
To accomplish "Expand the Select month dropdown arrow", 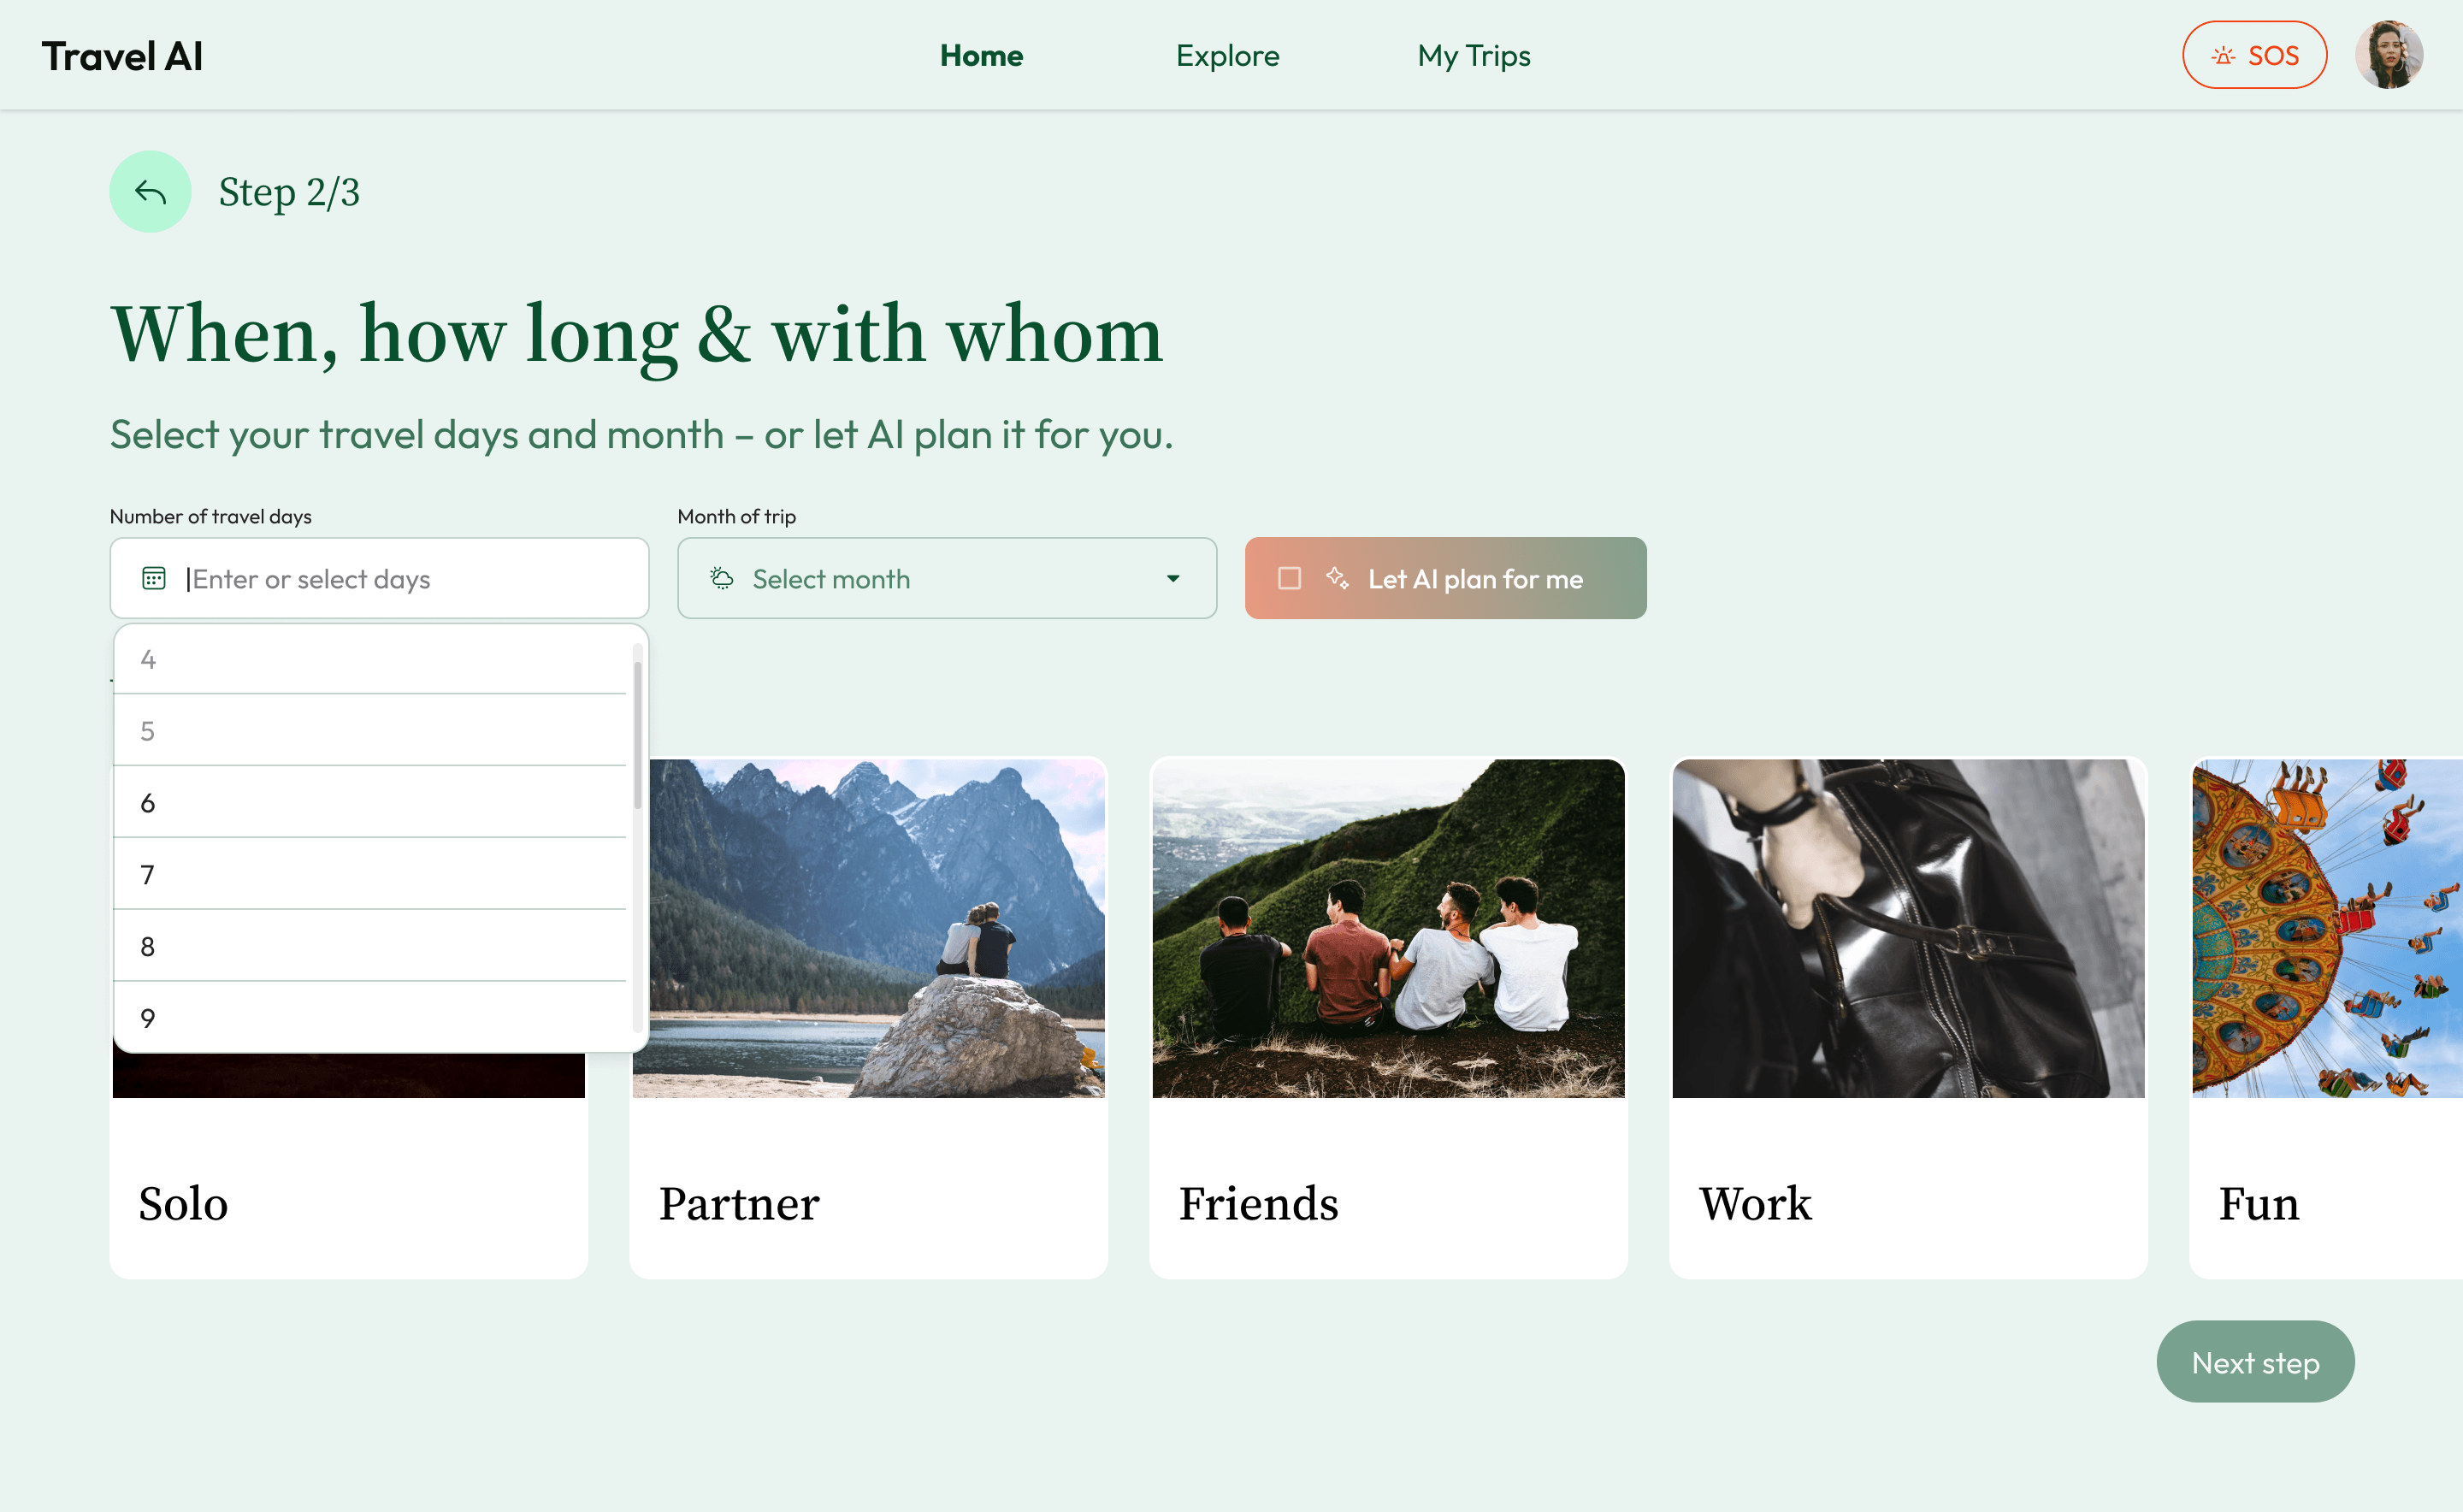I will [x=1173, y=578].
